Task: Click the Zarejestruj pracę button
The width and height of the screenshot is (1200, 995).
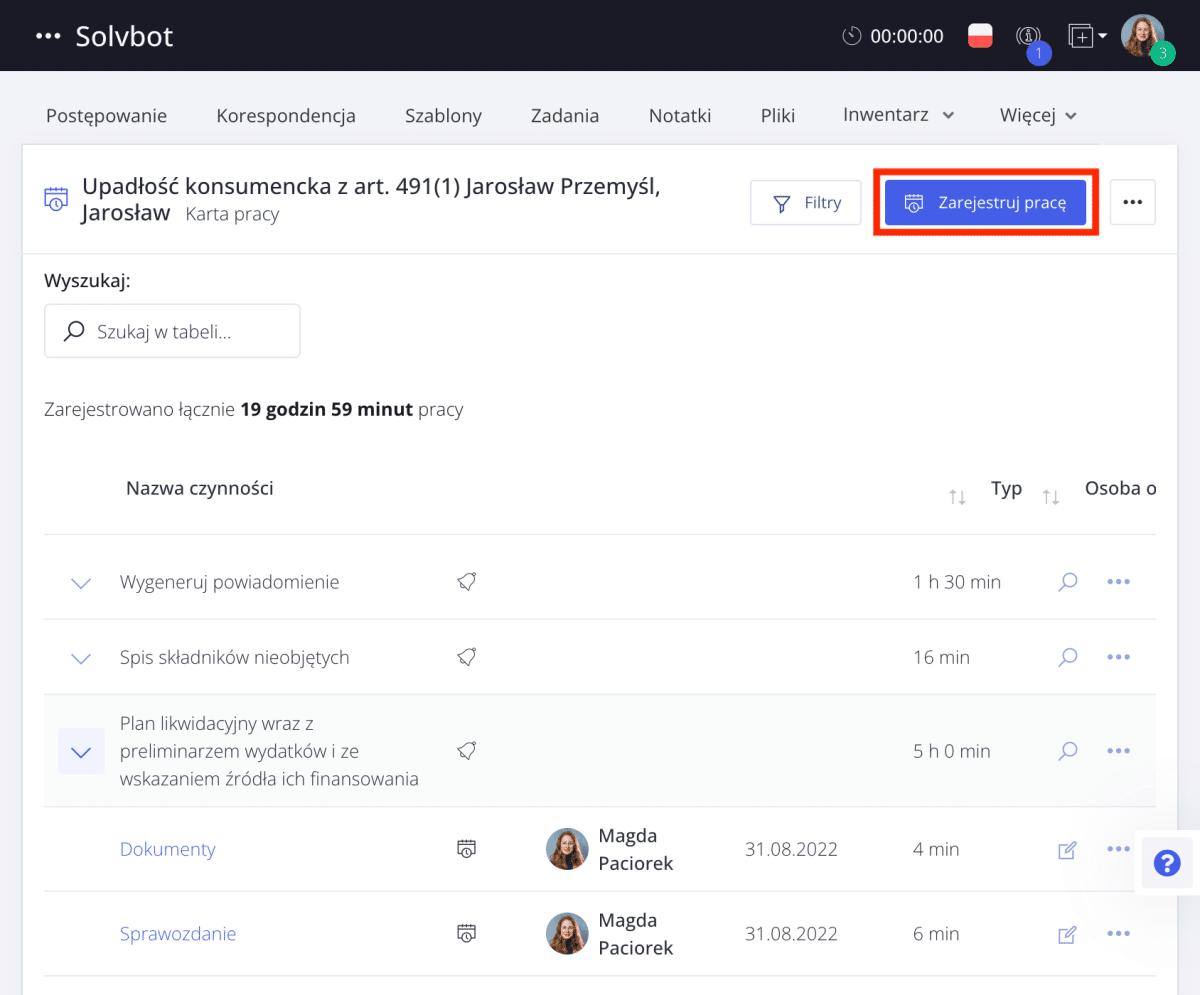Action: coord(985,203)
